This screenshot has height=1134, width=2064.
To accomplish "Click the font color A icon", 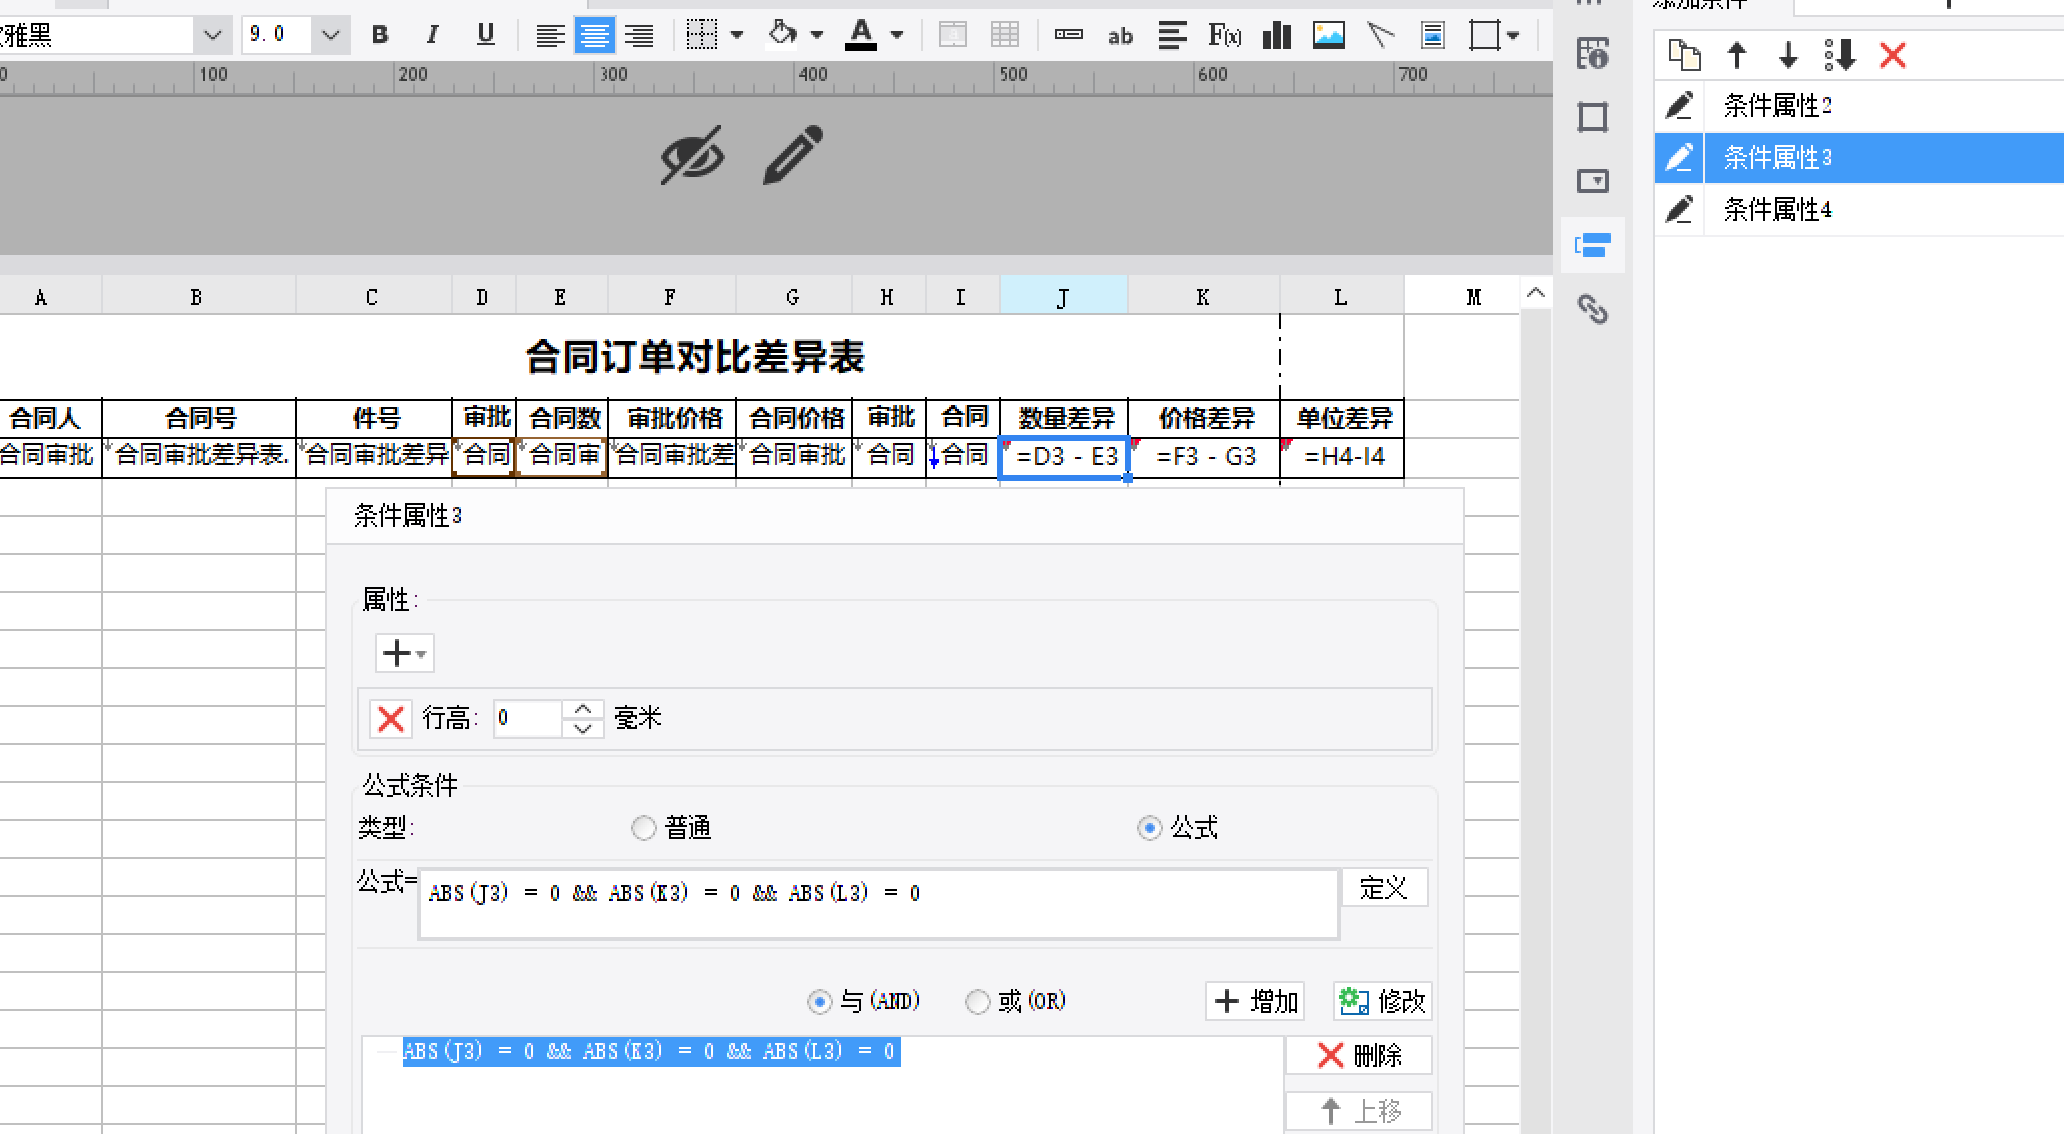I will pos(861,35).
